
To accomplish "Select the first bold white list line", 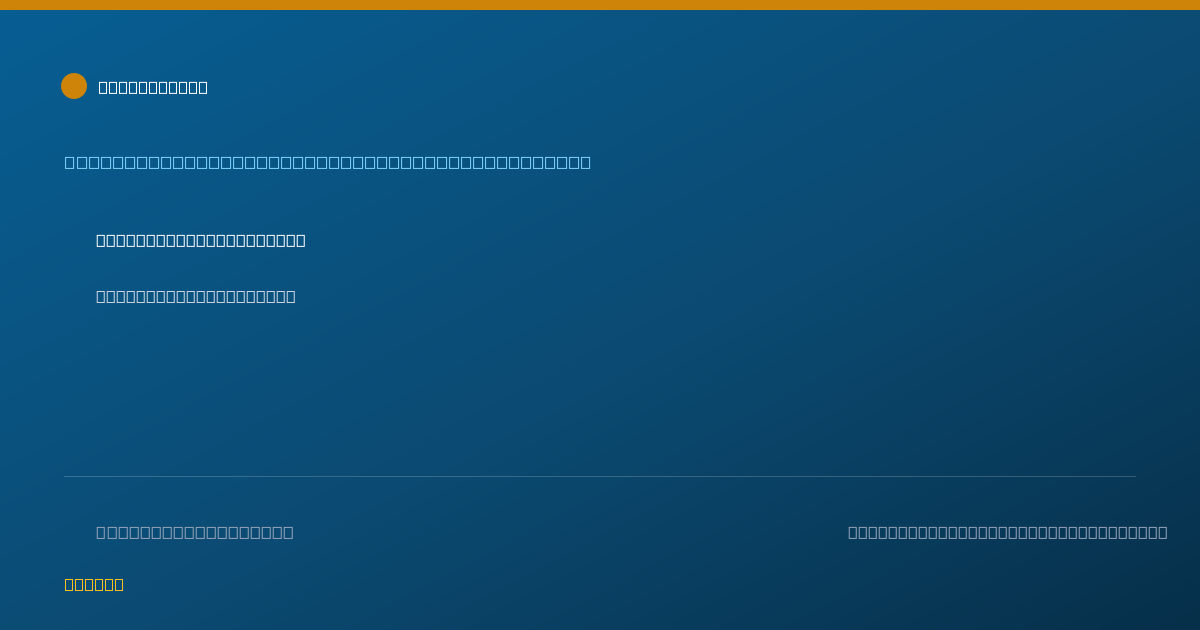I will point(201,240).
